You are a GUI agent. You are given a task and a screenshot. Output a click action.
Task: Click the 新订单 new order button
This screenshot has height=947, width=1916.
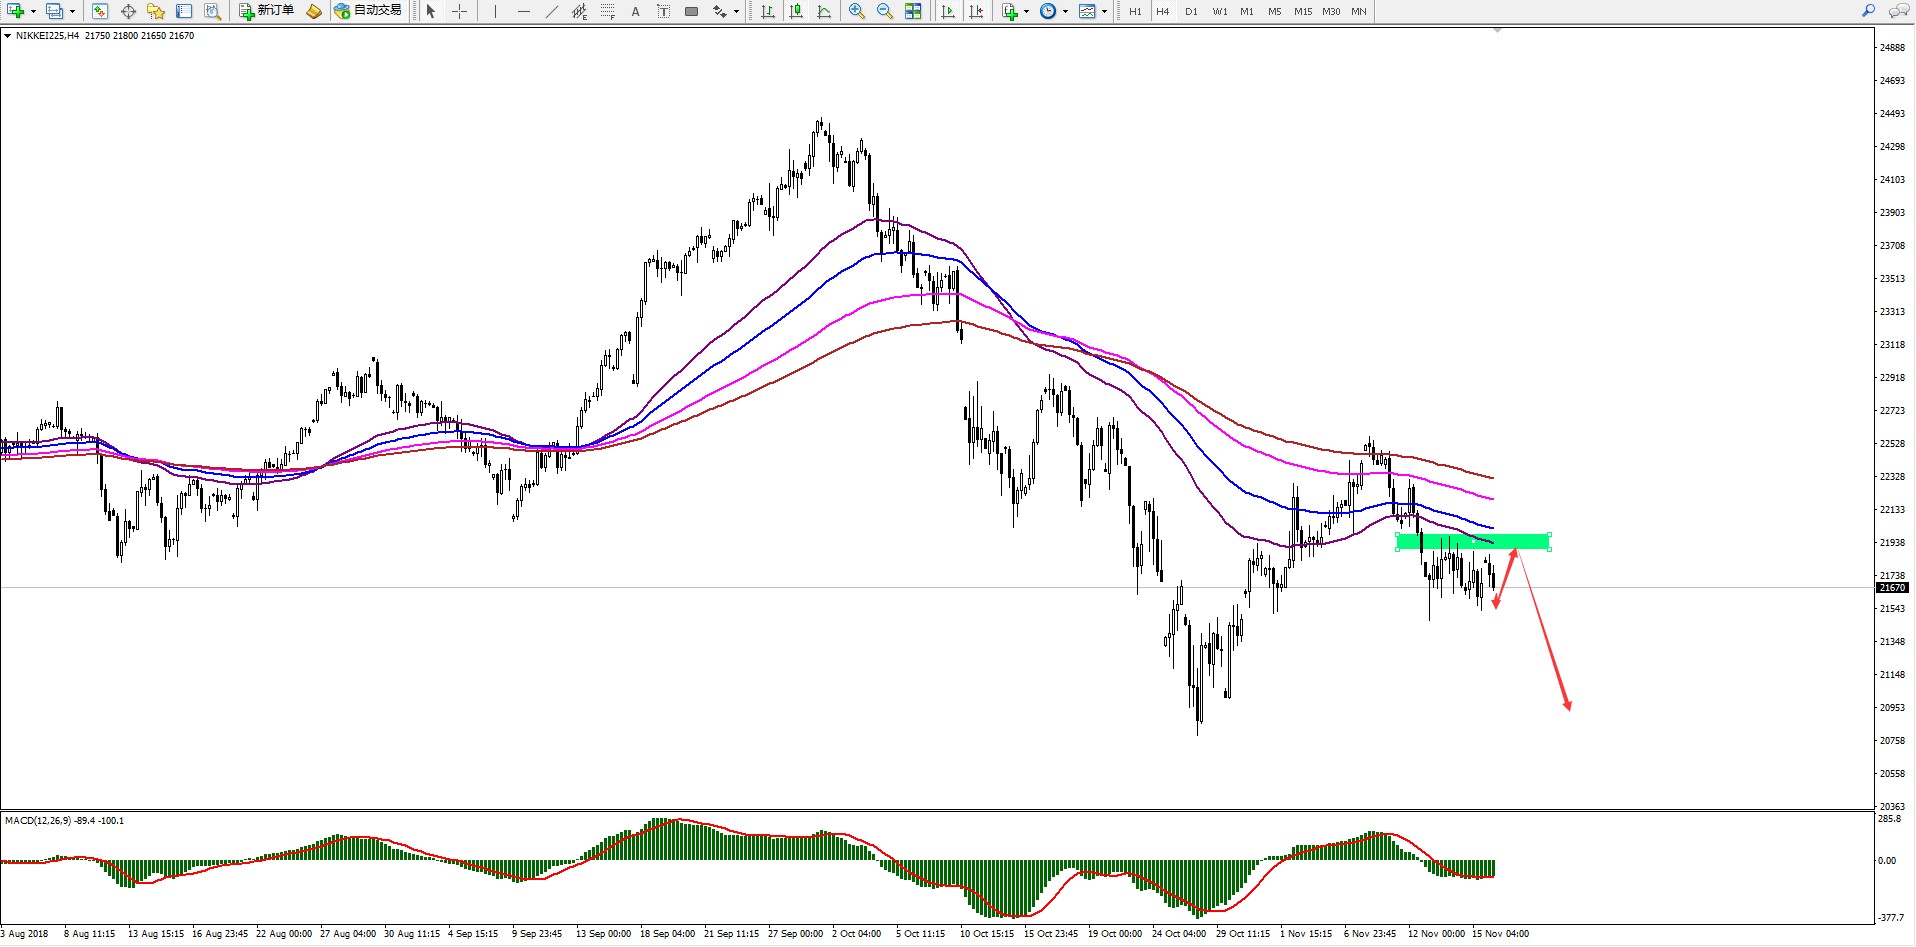(x=267, y=11)
